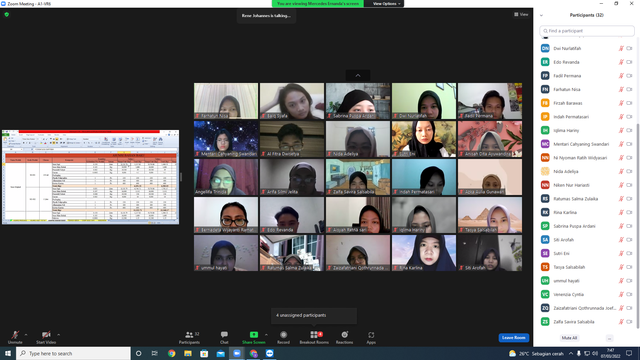Screen dimensions: 640x360
Task: Open Microsoft Store from taskbar
Action: 204,353
